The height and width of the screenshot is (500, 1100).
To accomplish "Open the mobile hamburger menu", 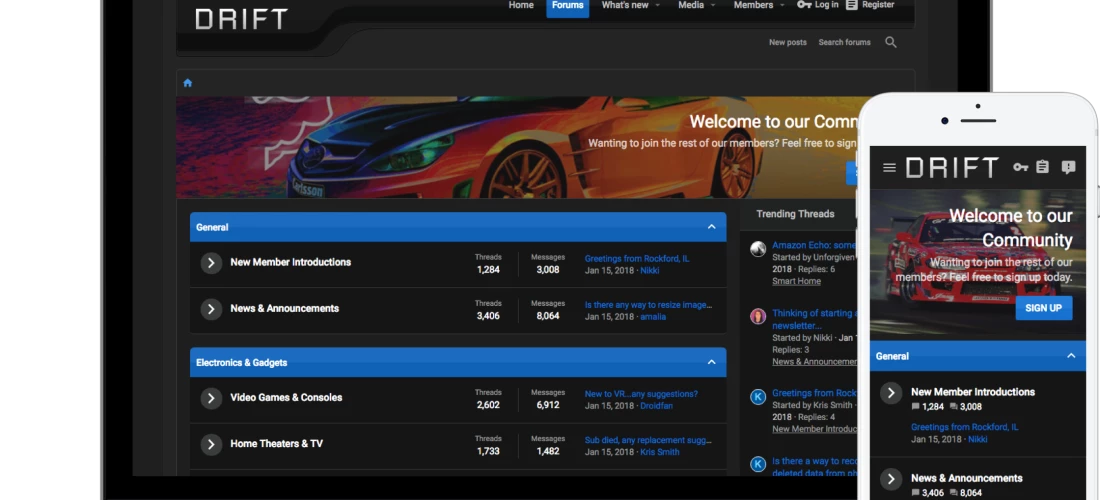I will 889,168.
